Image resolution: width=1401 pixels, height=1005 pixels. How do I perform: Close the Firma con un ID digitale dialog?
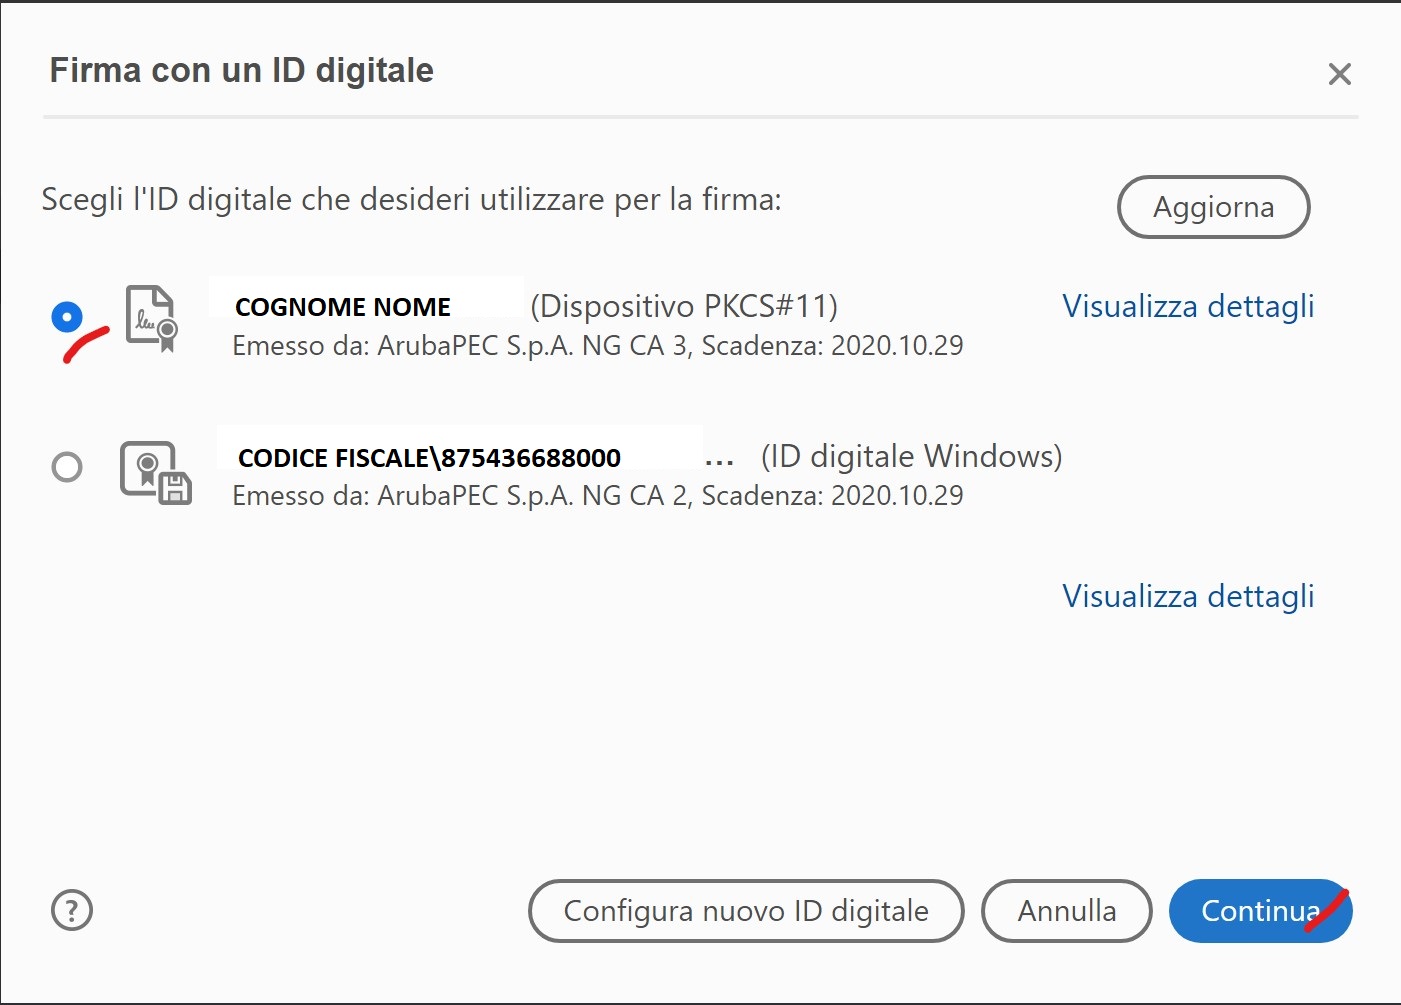1340,74
